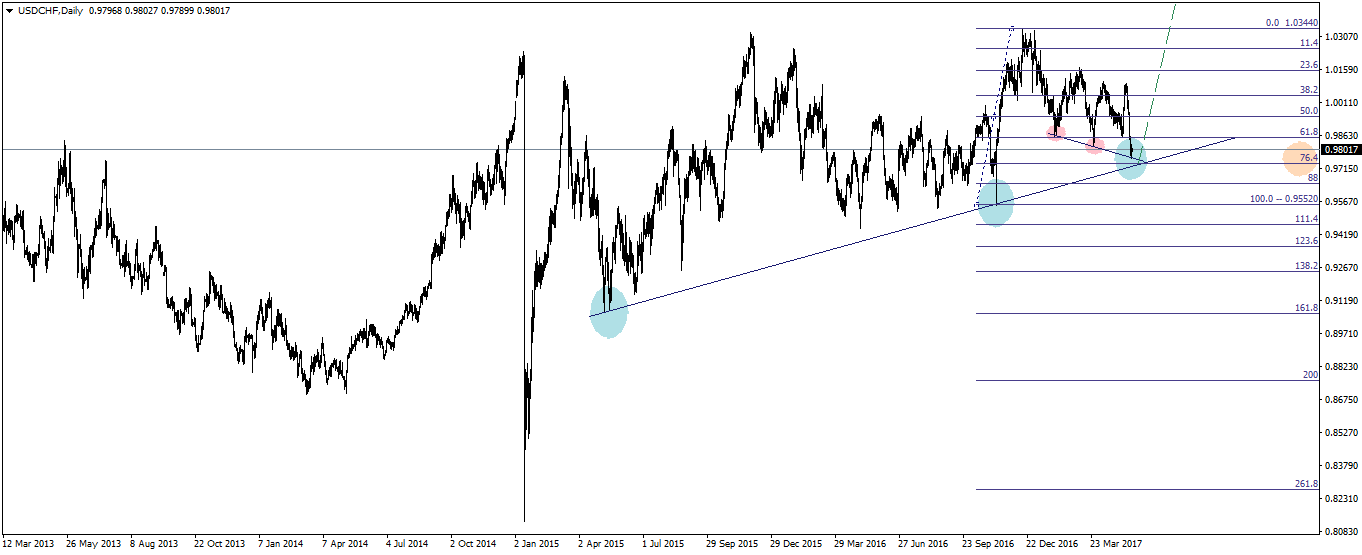Click the 0.94190 price scale value
Screen dimensions: 1362x555
pyautogui.click(x=1340, y=235)
